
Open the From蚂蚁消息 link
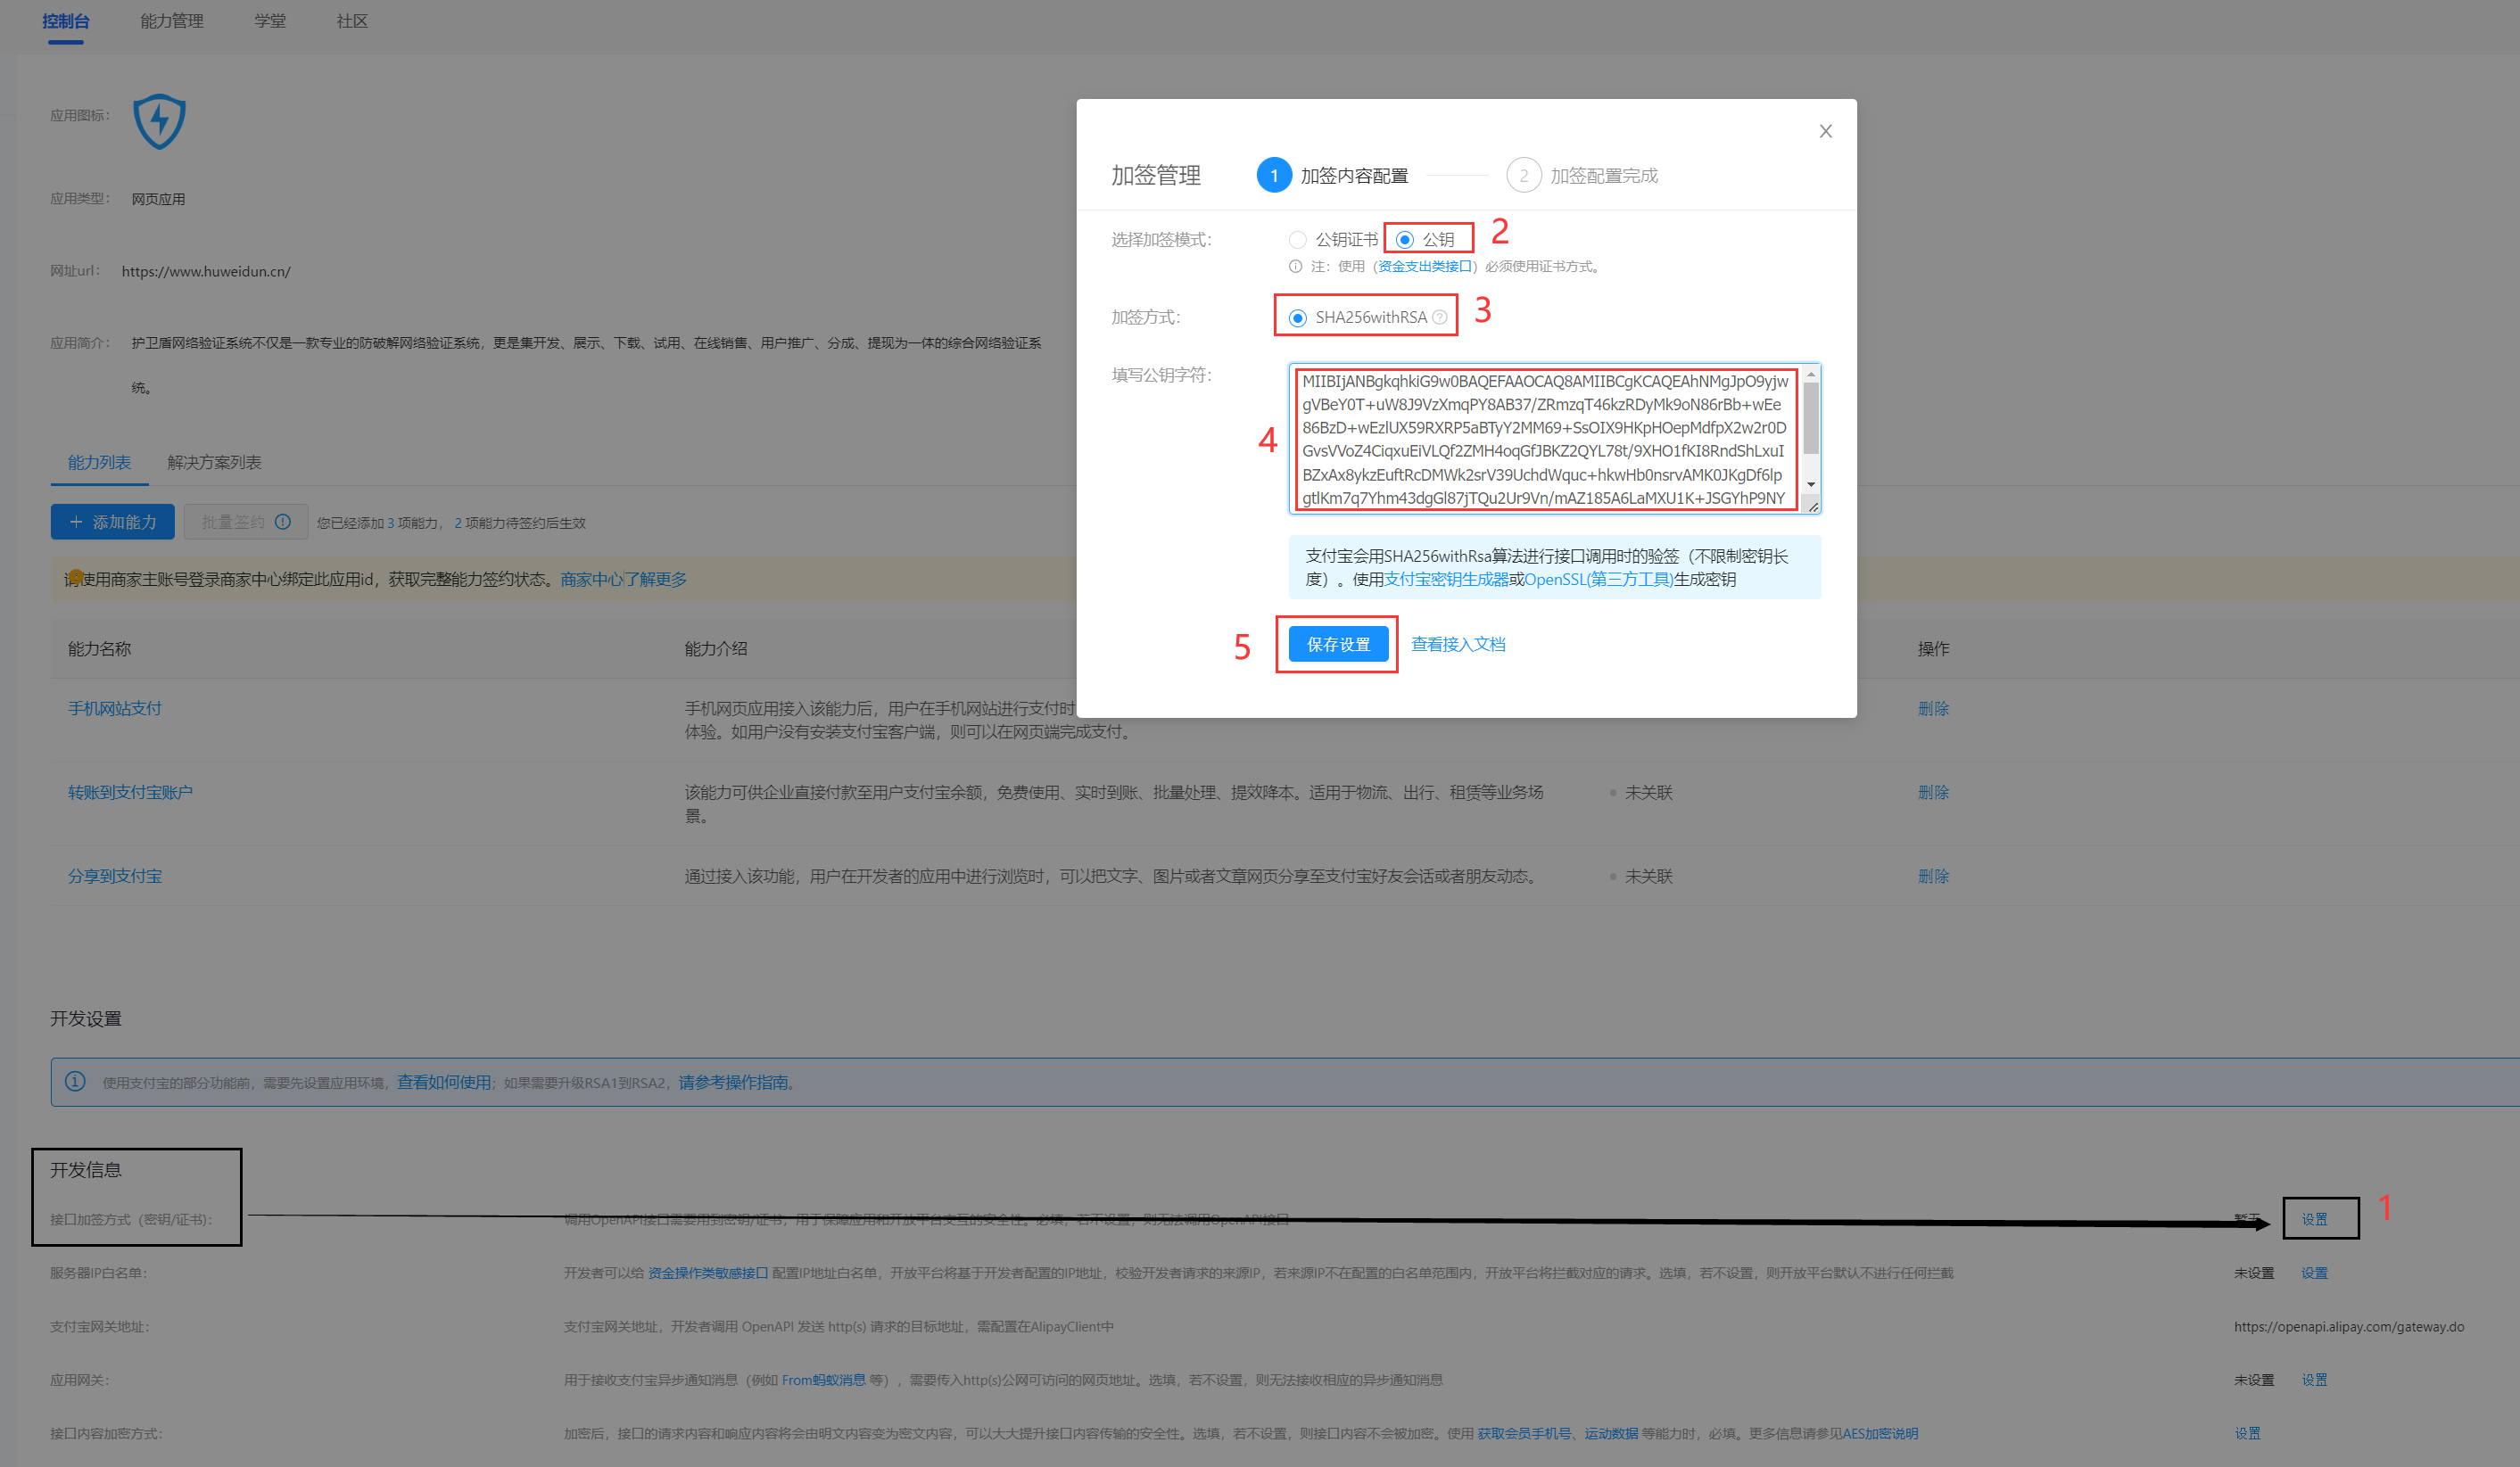pyautogui.click(x=823, y=1380)
